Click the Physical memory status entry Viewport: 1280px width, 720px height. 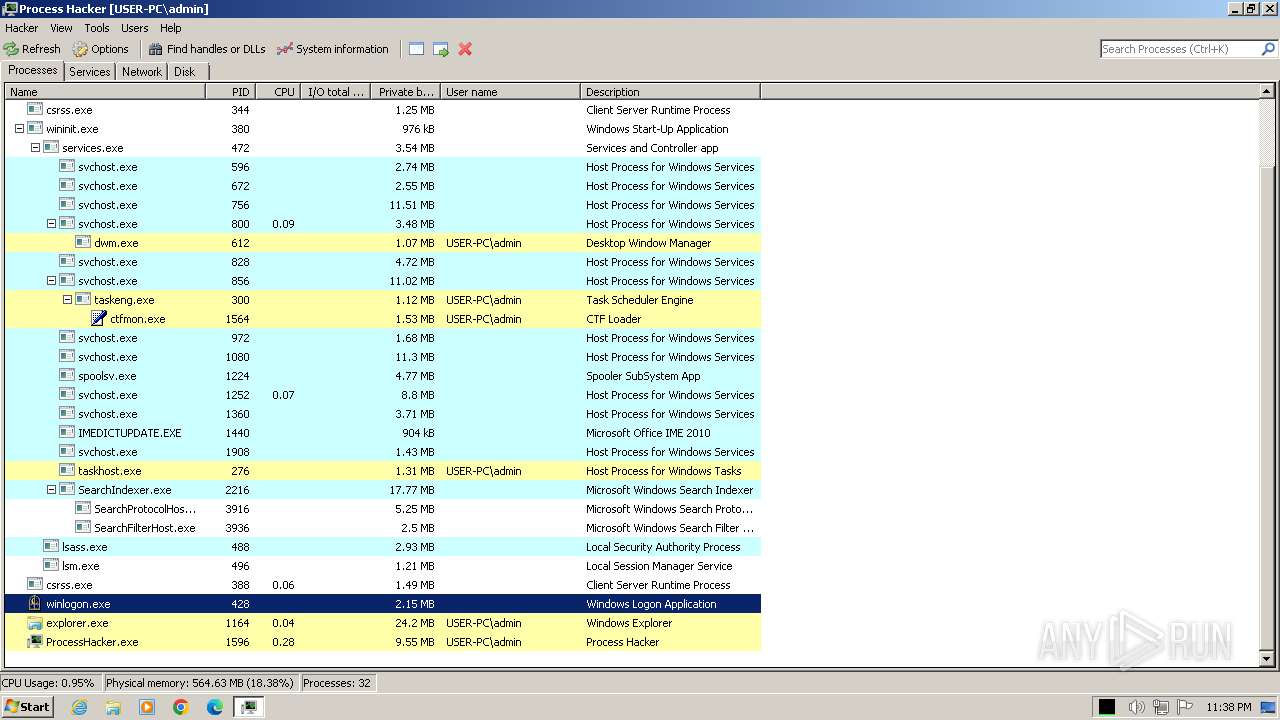coord(200,683)
